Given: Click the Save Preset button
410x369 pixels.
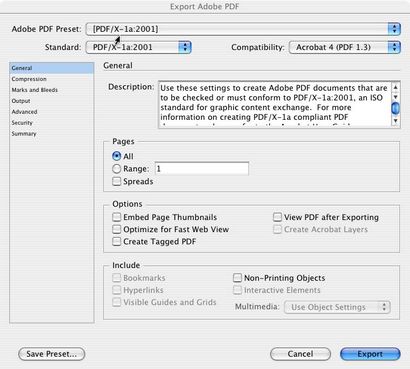Looking at the screenshot, I should 52,354.
